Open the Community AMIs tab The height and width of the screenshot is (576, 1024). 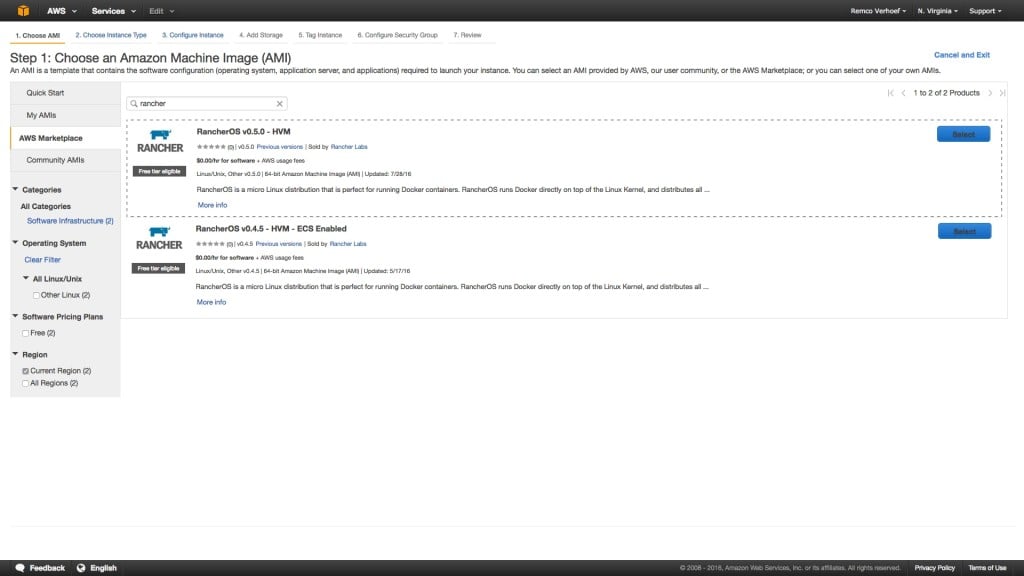pos(55,160)
